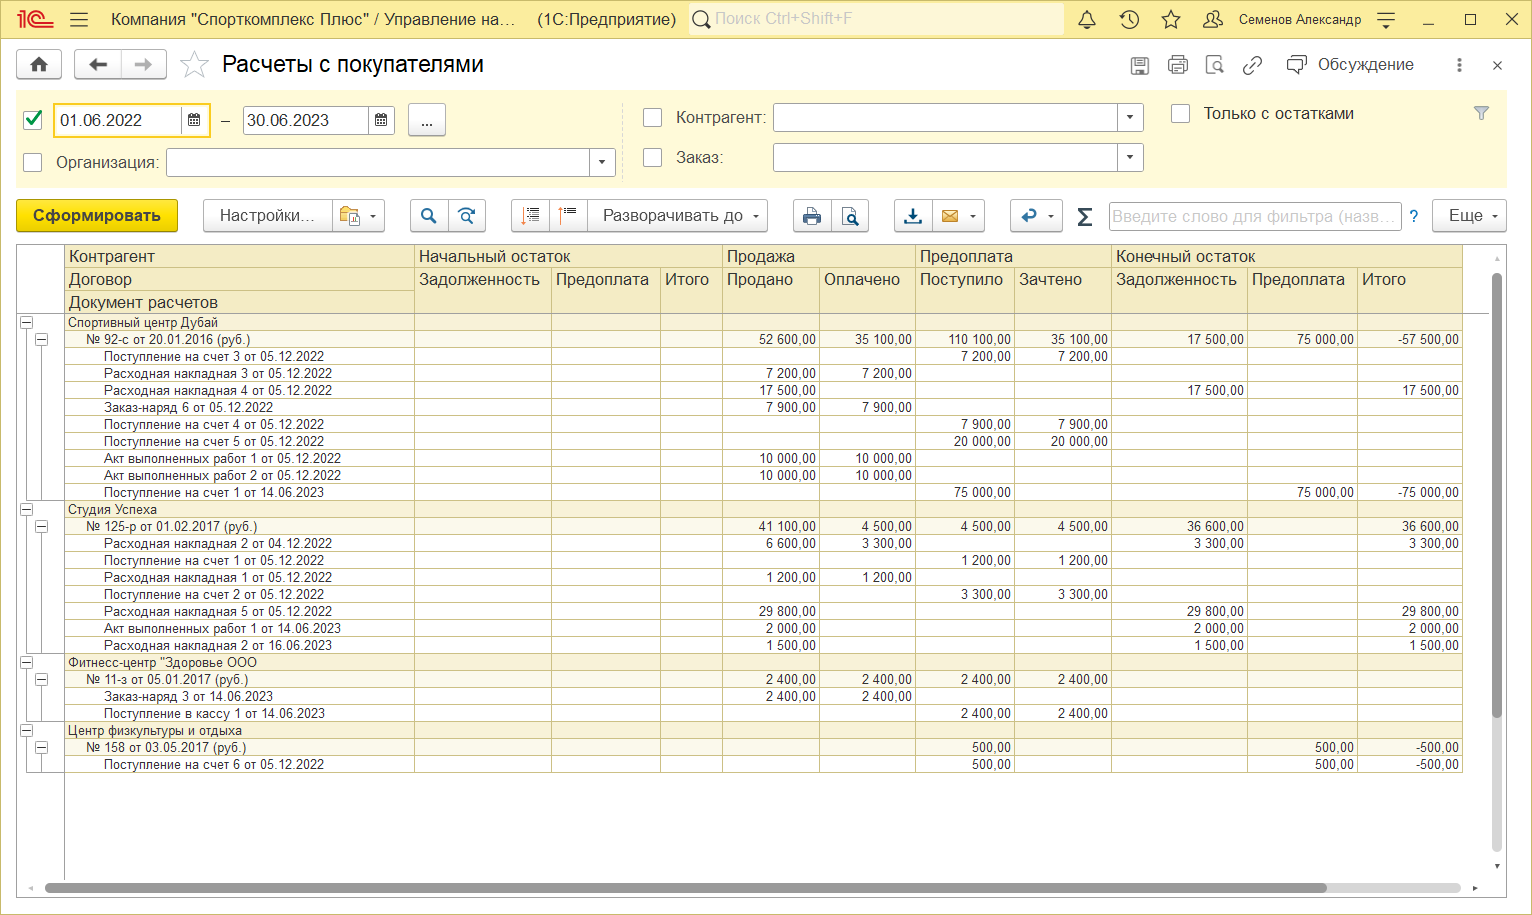Collapse the Спортивный центр Дубай group

tap(27, 323)
